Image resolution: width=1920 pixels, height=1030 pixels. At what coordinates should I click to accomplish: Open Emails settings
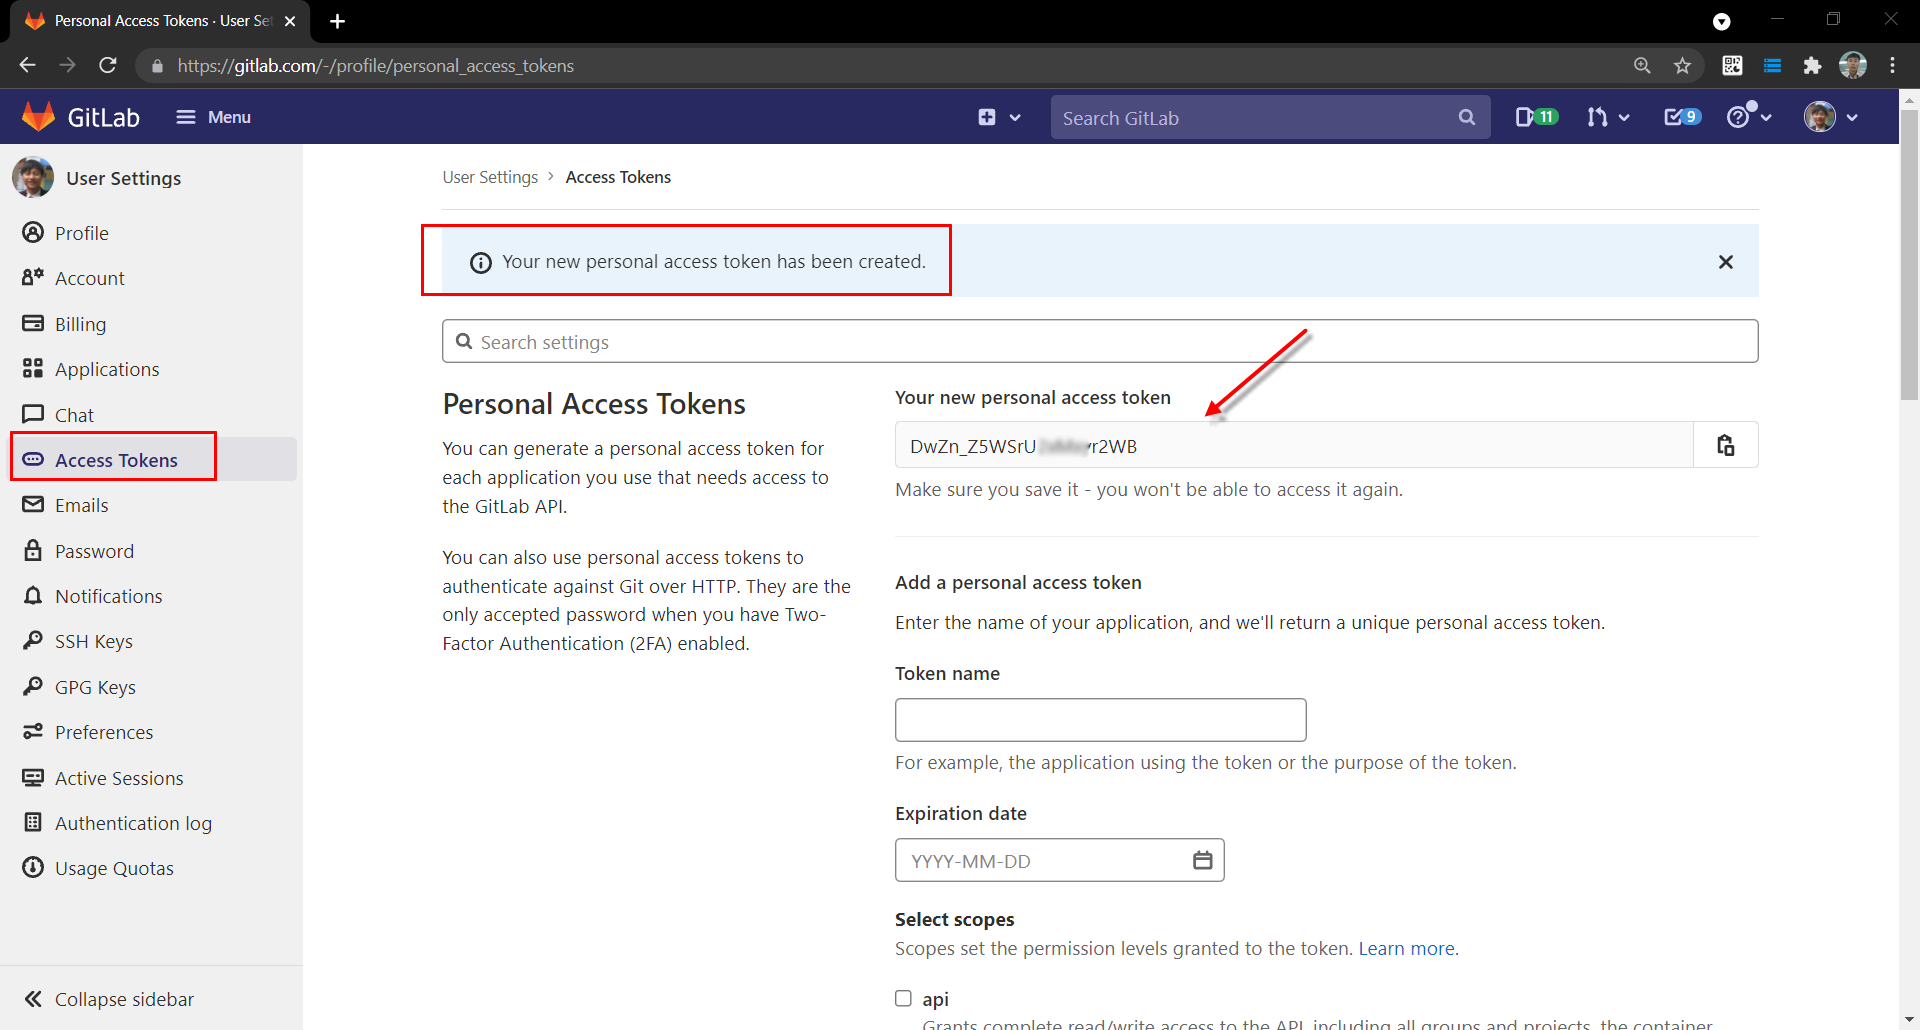(x=81, y=505)
